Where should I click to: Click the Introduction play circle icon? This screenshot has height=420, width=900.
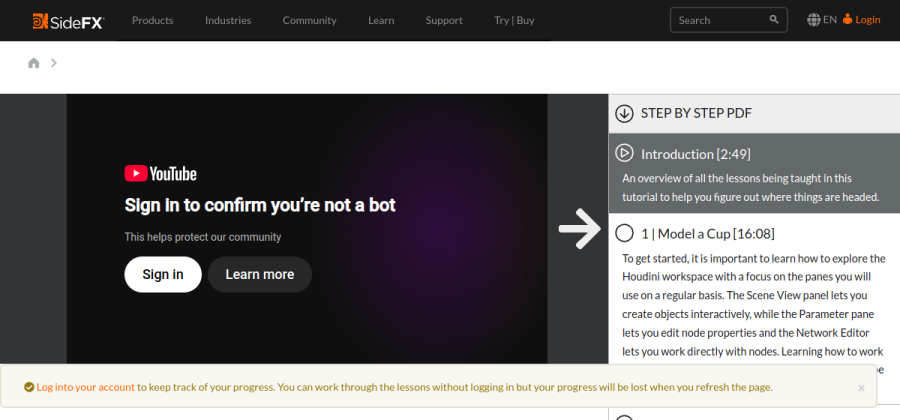tap(624, 153)
